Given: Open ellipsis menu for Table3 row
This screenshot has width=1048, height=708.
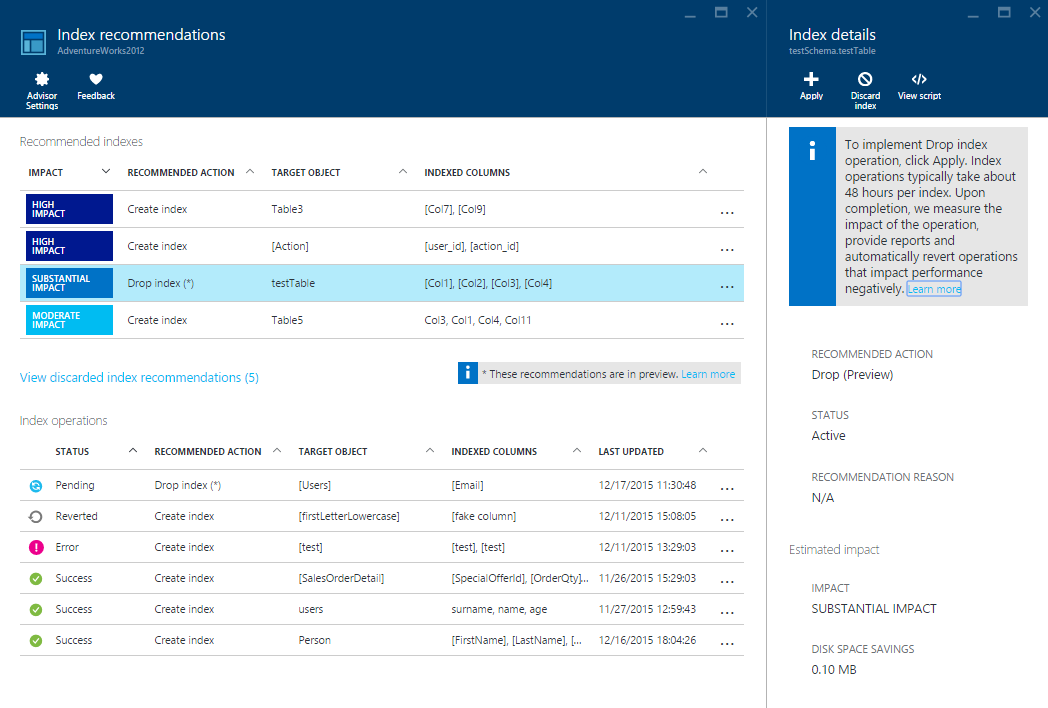Looking at the screenshot, I should pos(727,211).
